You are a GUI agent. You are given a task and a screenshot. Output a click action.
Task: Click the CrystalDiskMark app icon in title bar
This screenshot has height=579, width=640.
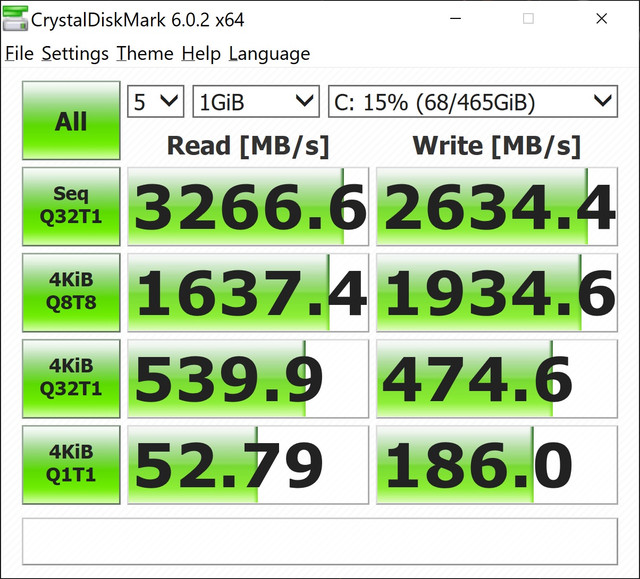(15, 18)
